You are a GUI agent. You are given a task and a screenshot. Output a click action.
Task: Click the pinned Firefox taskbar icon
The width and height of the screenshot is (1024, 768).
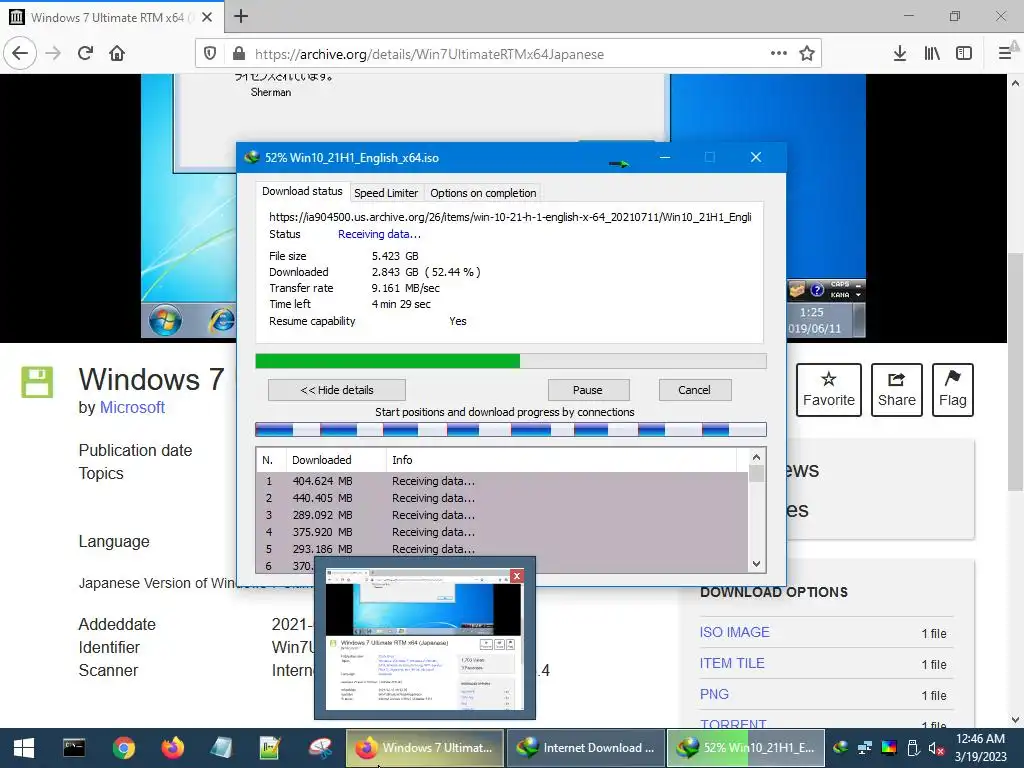pyautogui.click(x=173, y=748)
